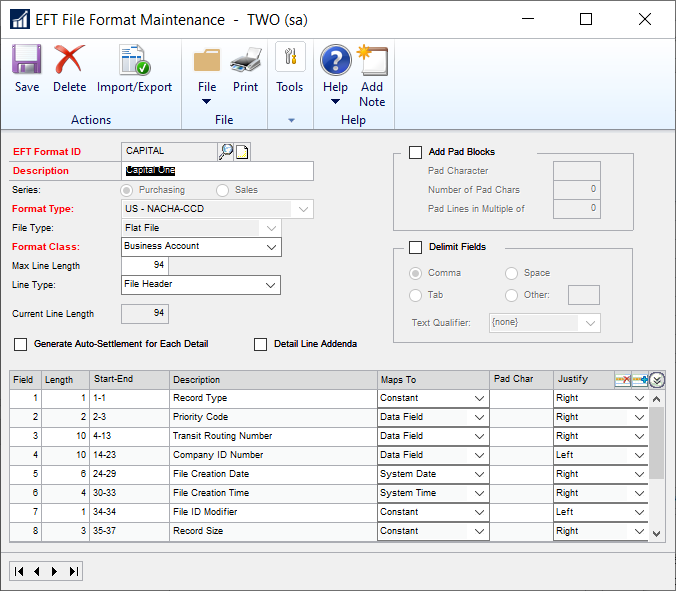Screen dimensions: 676x591
Task: Click the EFT Format ID lookup magnifier
Action: click(x=226, y=151)
